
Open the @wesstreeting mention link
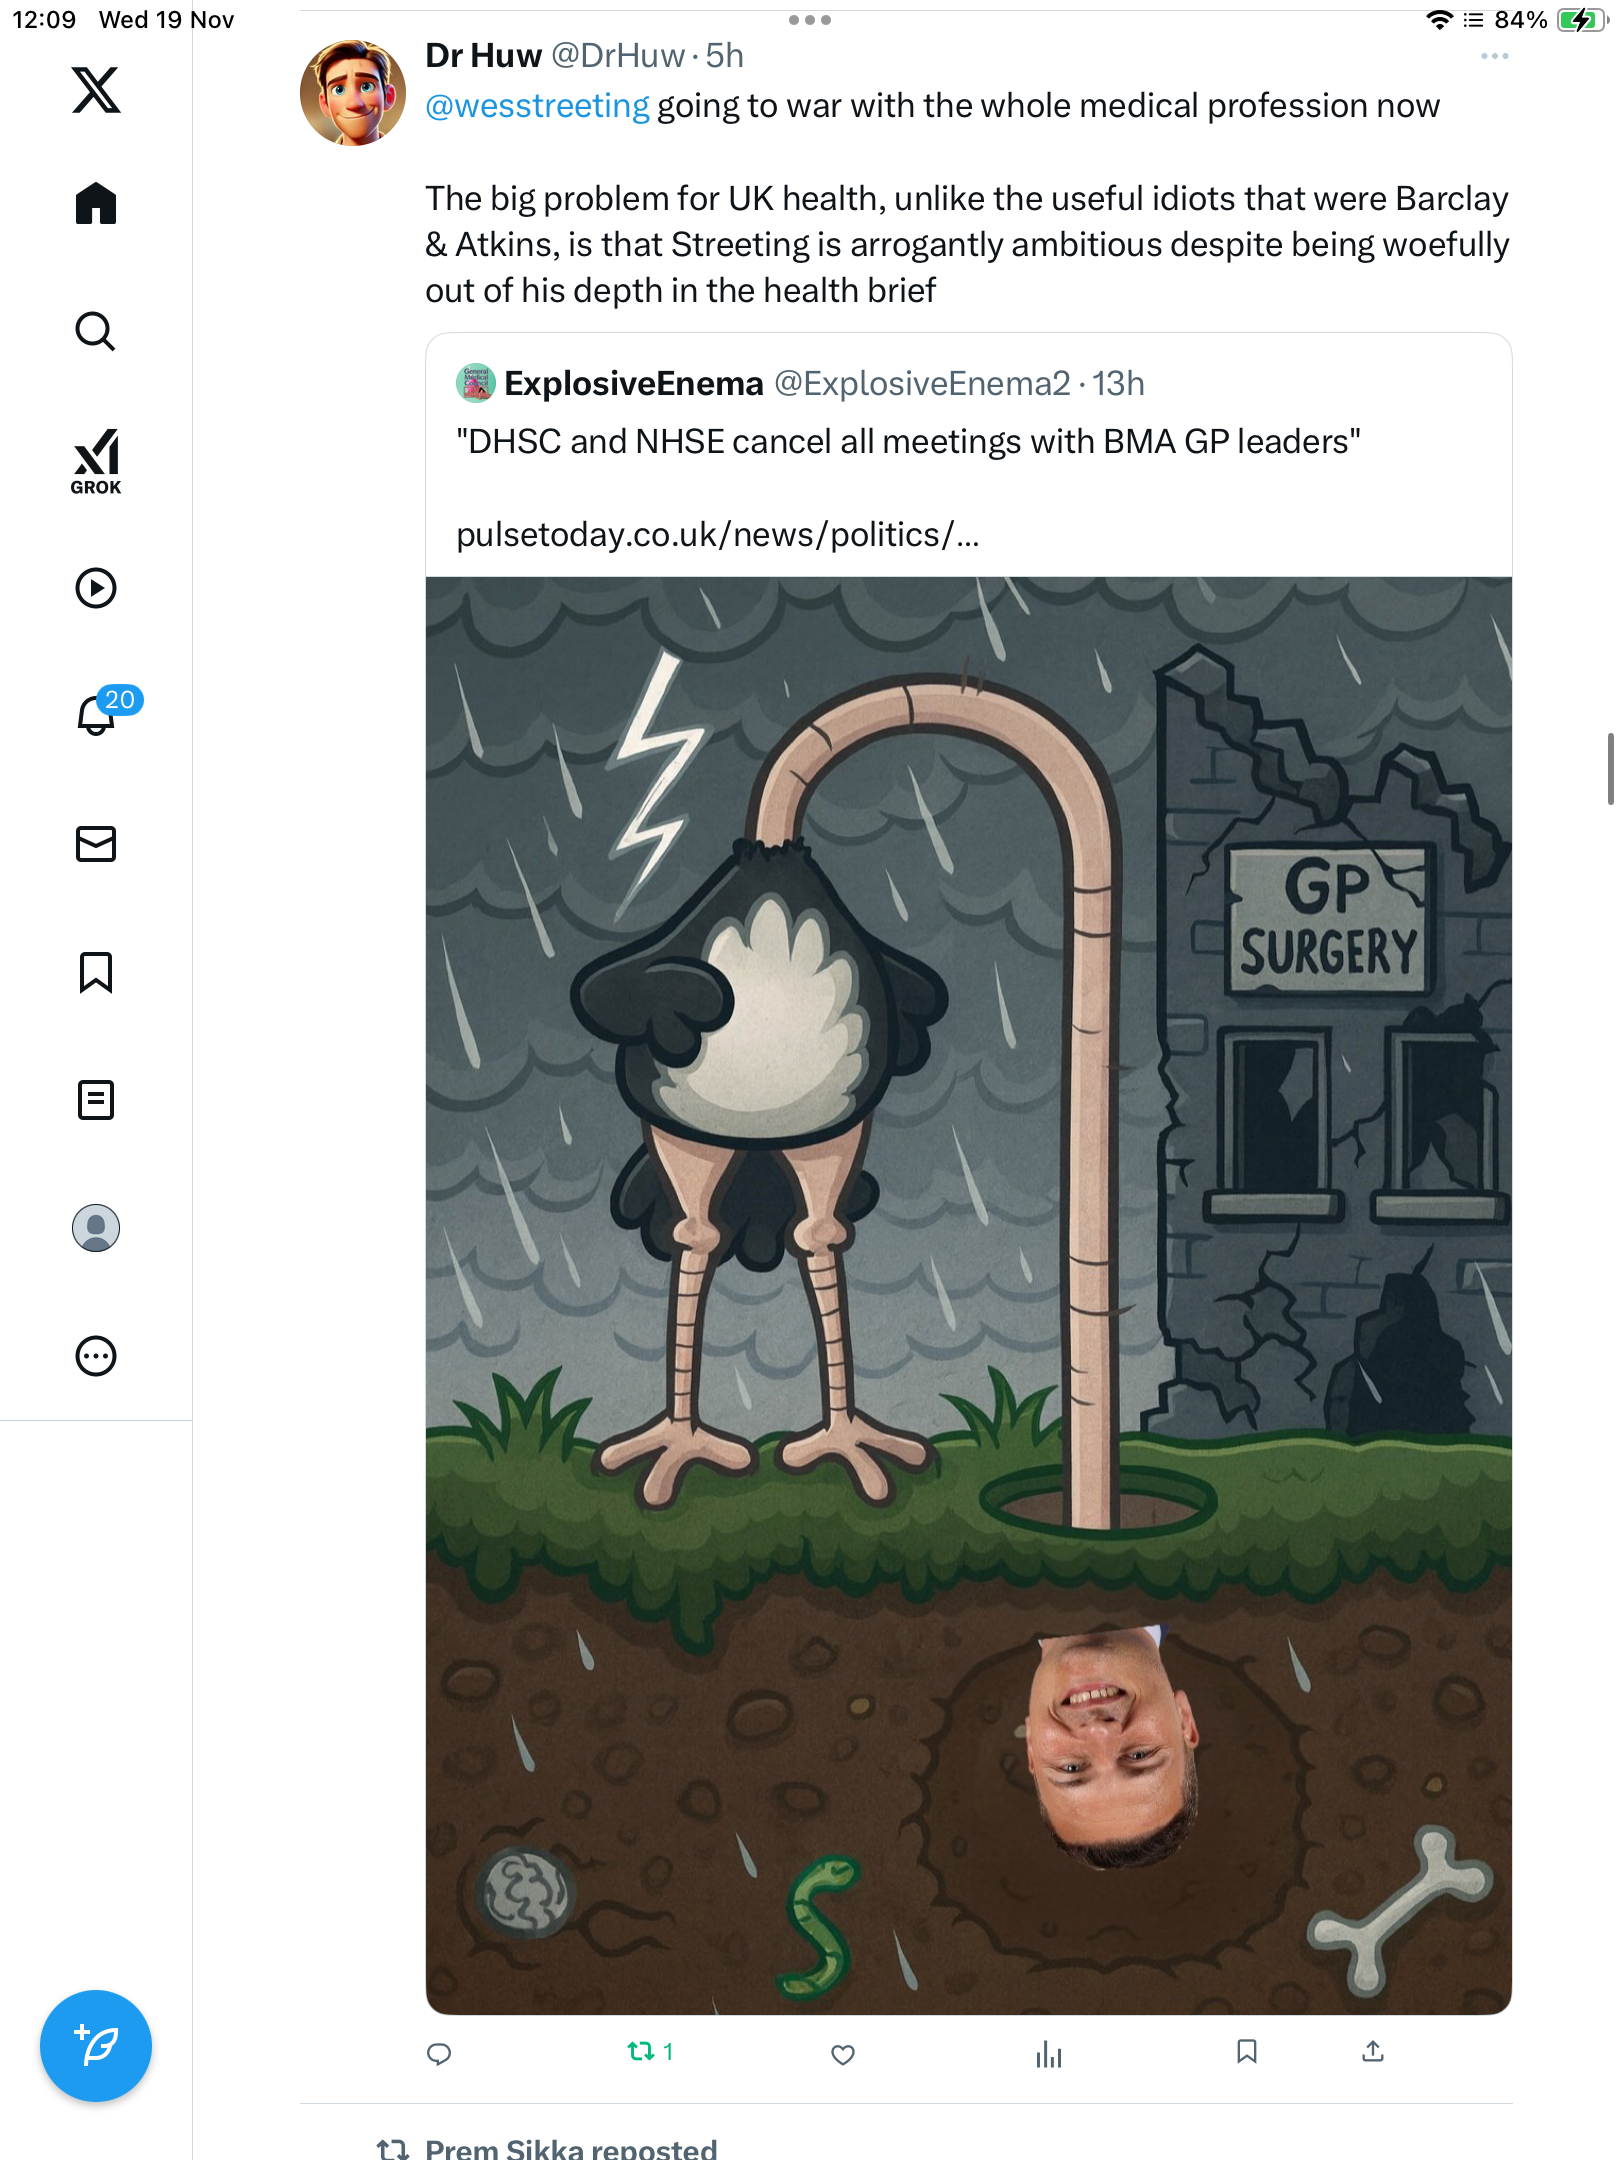pyautogui.click(x=537, y=106)
